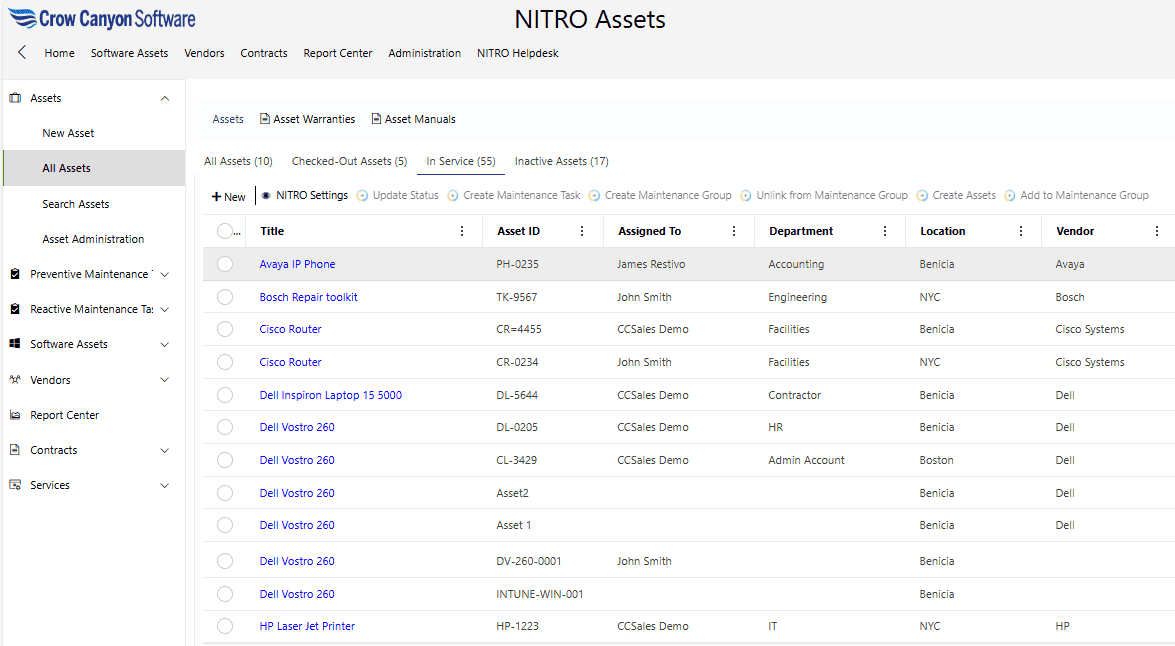
Task: Open Department column options menu
Action: point(885,232)
